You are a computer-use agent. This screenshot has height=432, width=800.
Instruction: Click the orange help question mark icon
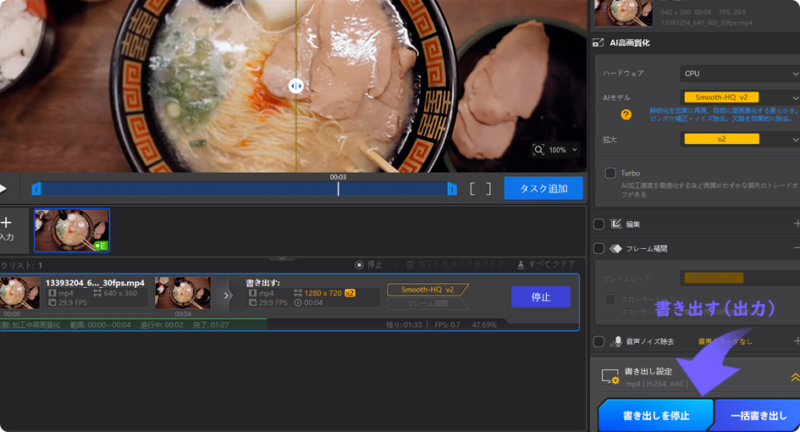pyautogui.click(x=626, y=115)
